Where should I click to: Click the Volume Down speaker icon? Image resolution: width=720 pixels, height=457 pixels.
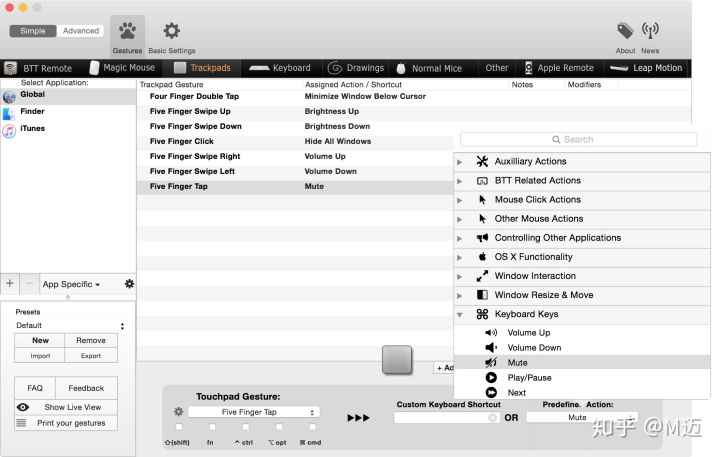pos(491,348)
